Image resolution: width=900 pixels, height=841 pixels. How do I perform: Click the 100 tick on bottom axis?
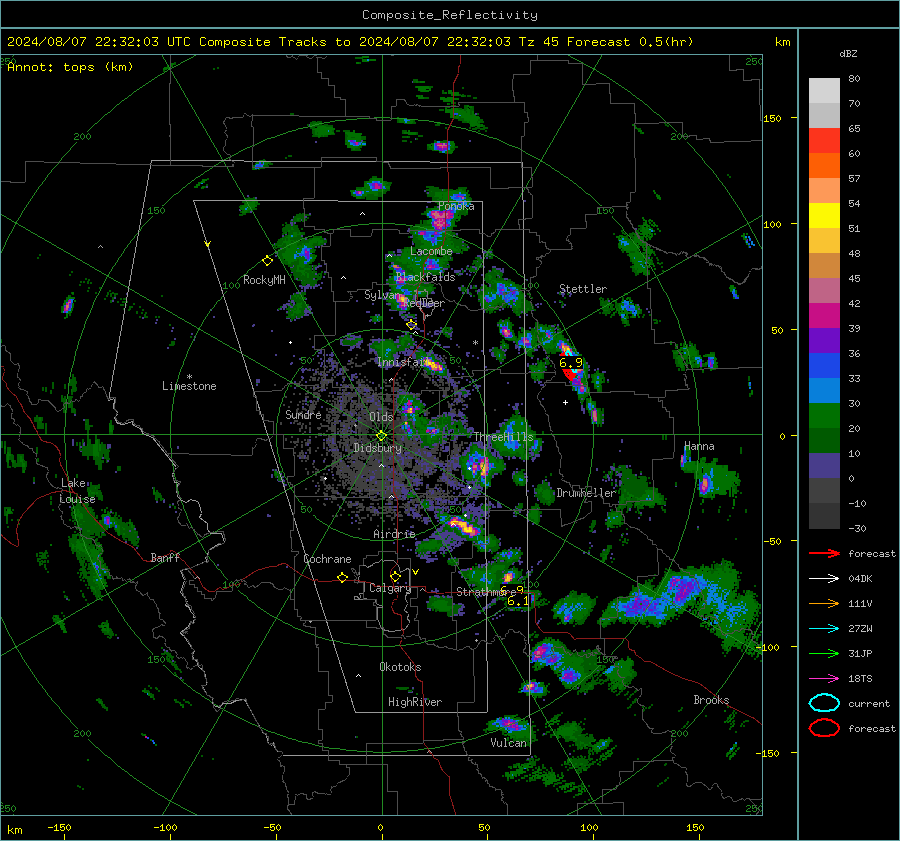coord(589,828)
